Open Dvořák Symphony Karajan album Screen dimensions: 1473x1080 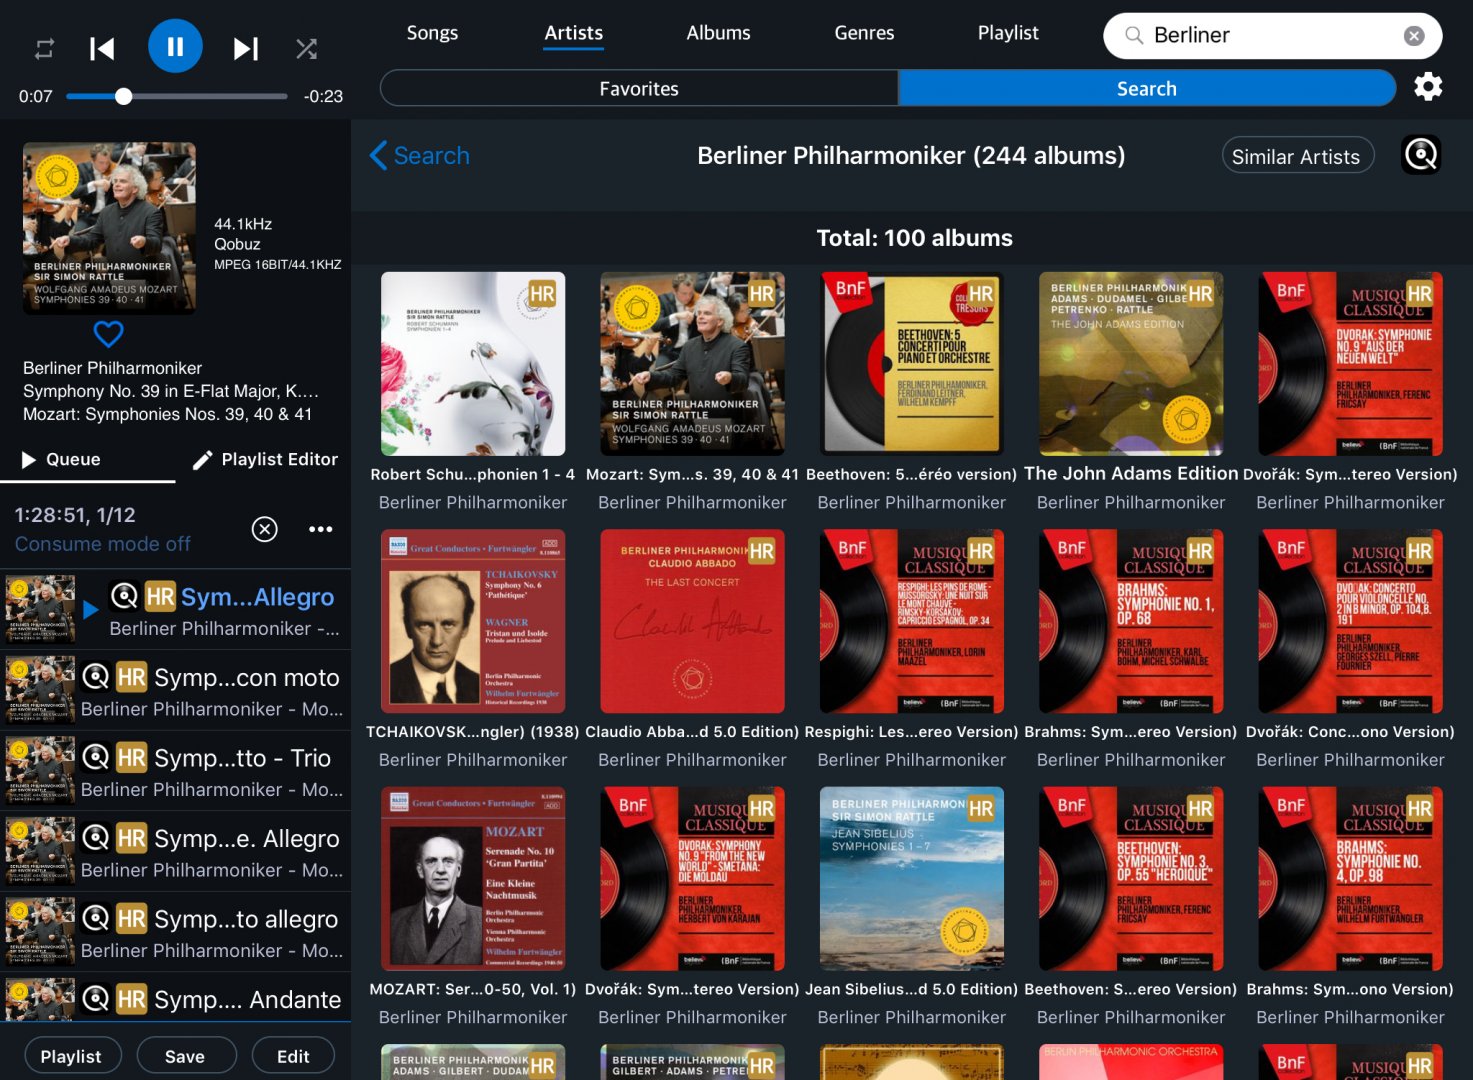[x=692, y=879]
